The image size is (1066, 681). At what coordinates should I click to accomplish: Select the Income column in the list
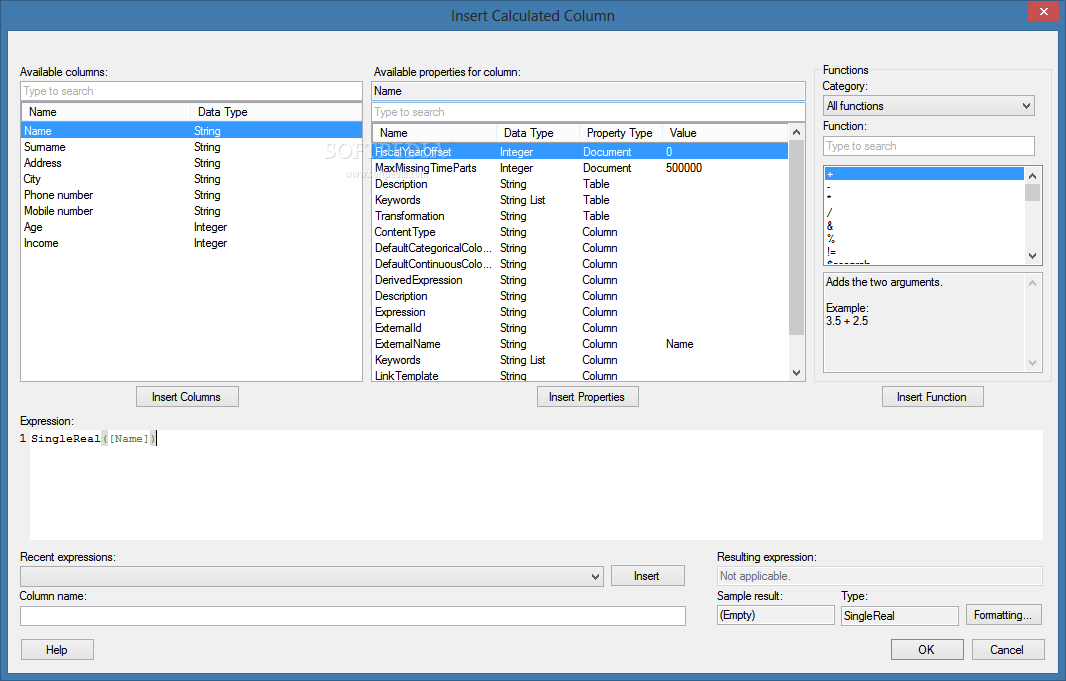point(42,243)
